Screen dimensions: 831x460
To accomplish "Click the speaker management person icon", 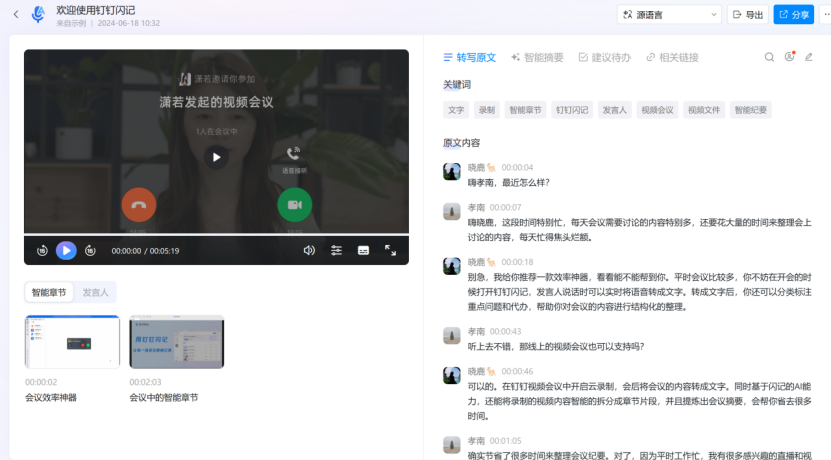I will (x=790, y=57).
